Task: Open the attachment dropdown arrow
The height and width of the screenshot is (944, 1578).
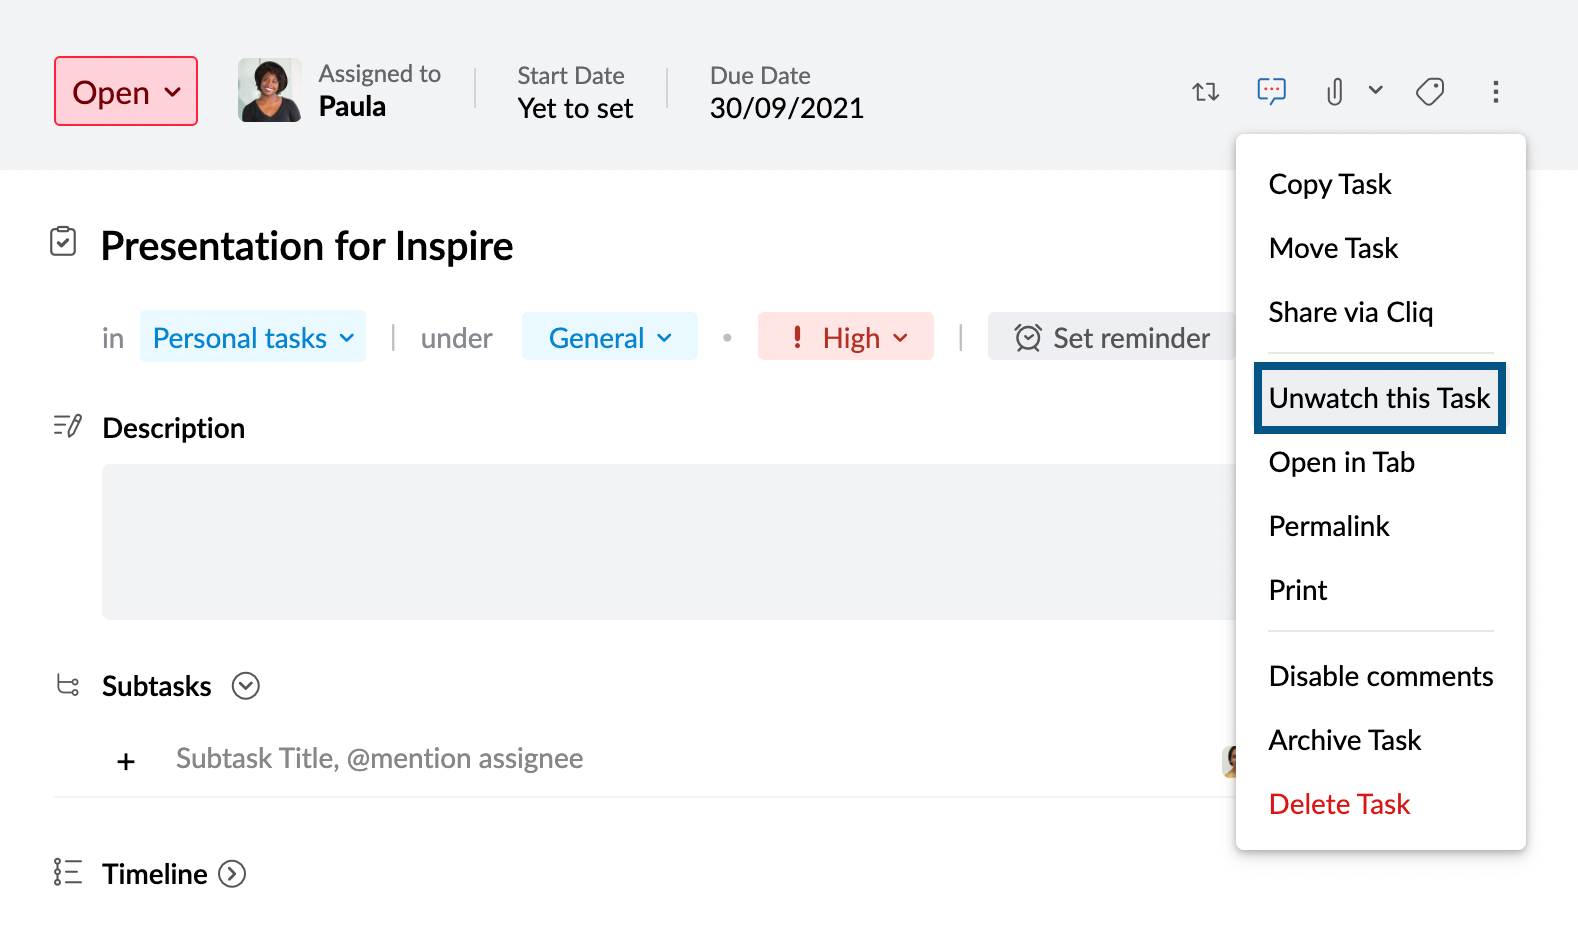Action: (x=1376, y=90)
